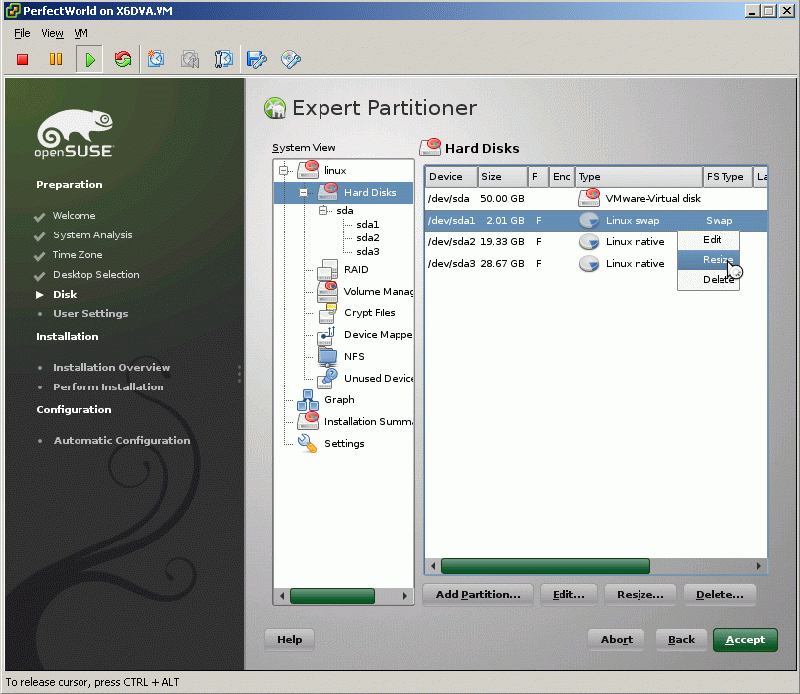Click the Crypt Files icon in tree

328,313
